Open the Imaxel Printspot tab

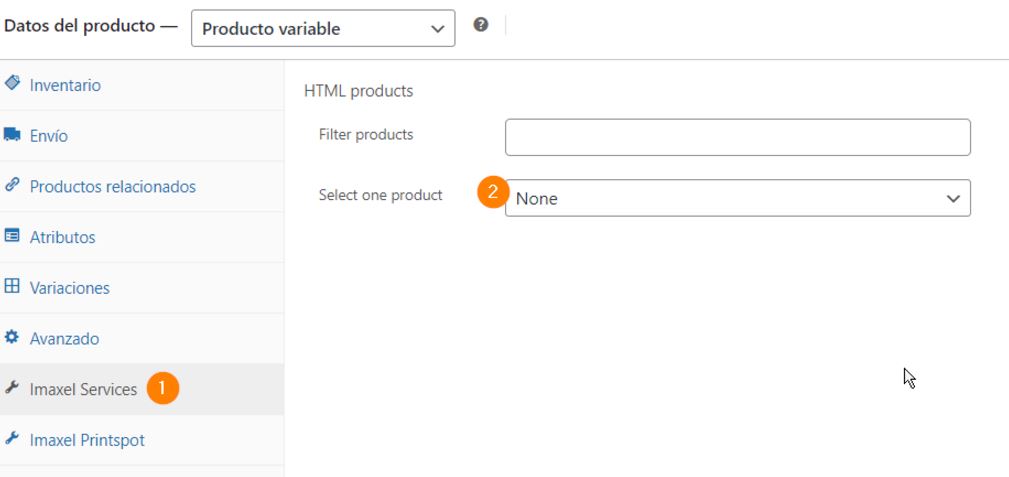[87, 440]
